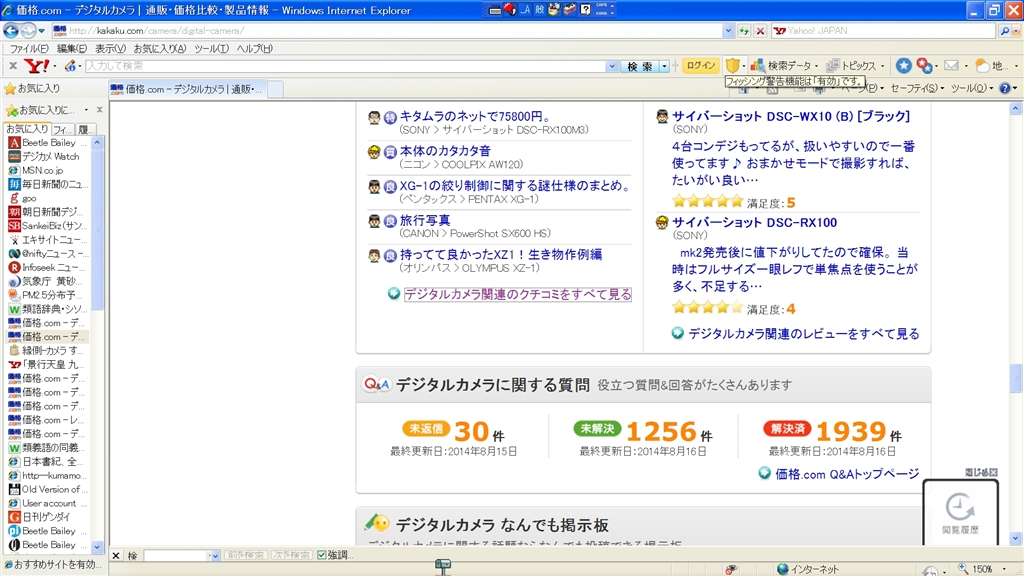The width and height of the screenshot is (1024, 576).
Task: Close the Yahoo toolbar with its X
Action: (12, 65)
